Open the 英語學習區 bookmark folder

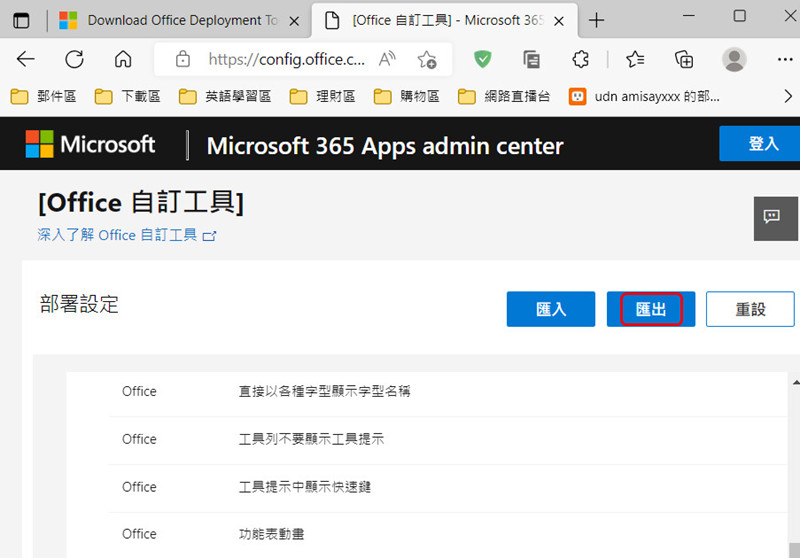225,96
